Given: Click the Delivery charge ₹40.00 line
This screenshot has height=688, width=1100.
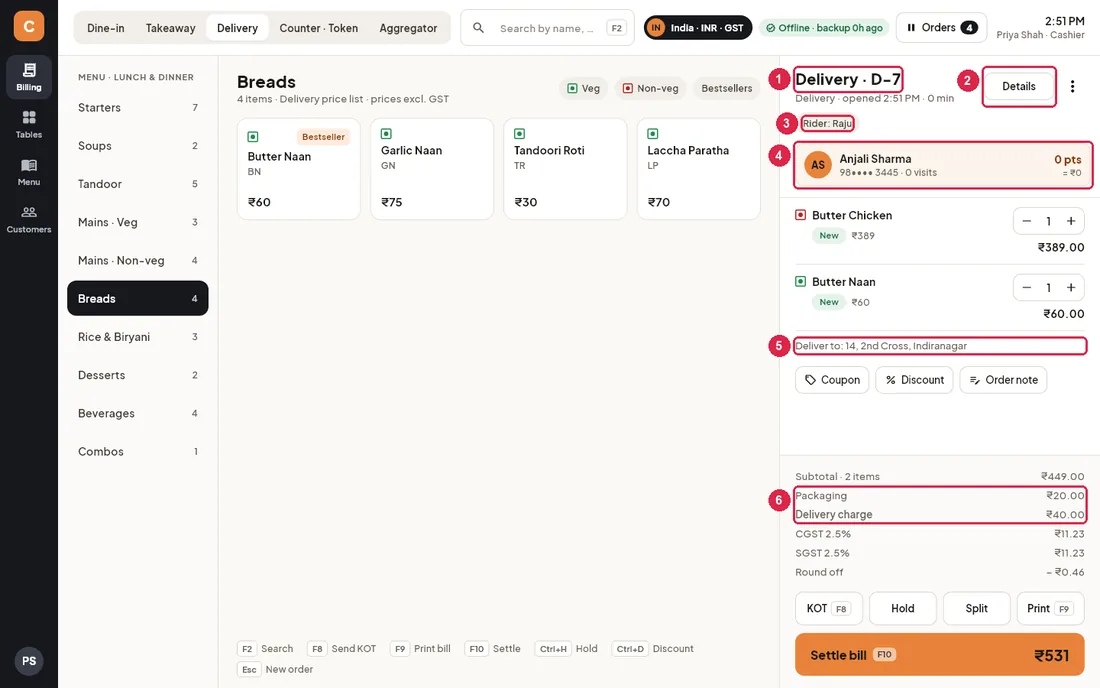Looking at the screenshot, I should pos(940,515).
